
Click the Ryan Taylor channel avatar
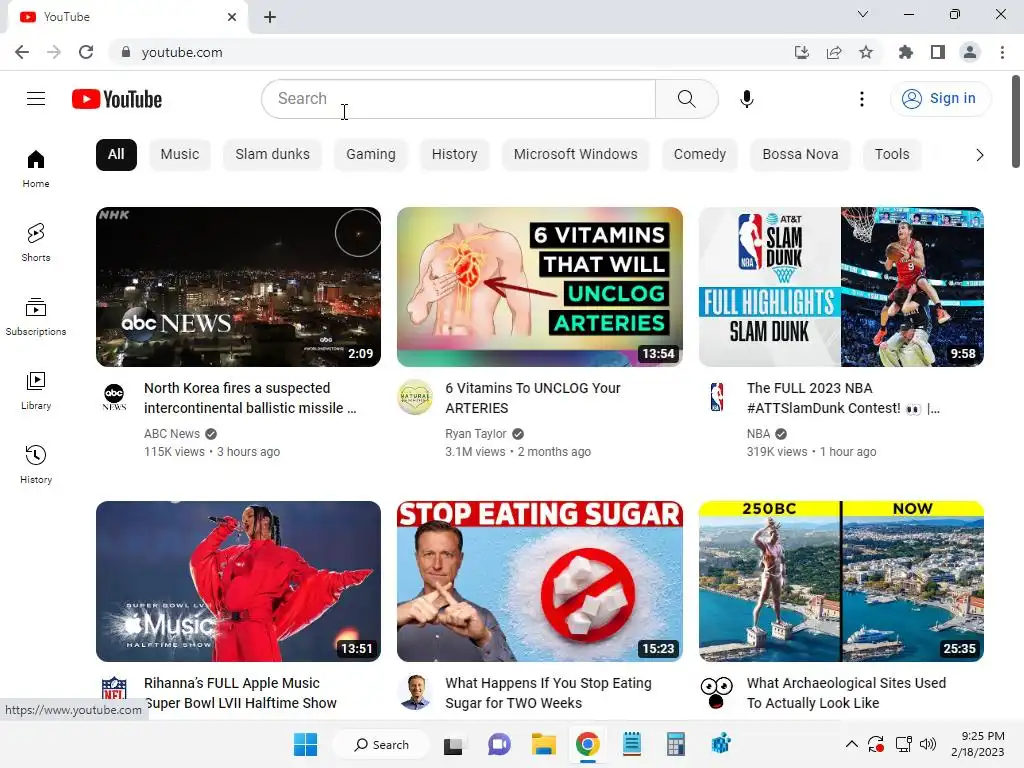pos(415,397)
